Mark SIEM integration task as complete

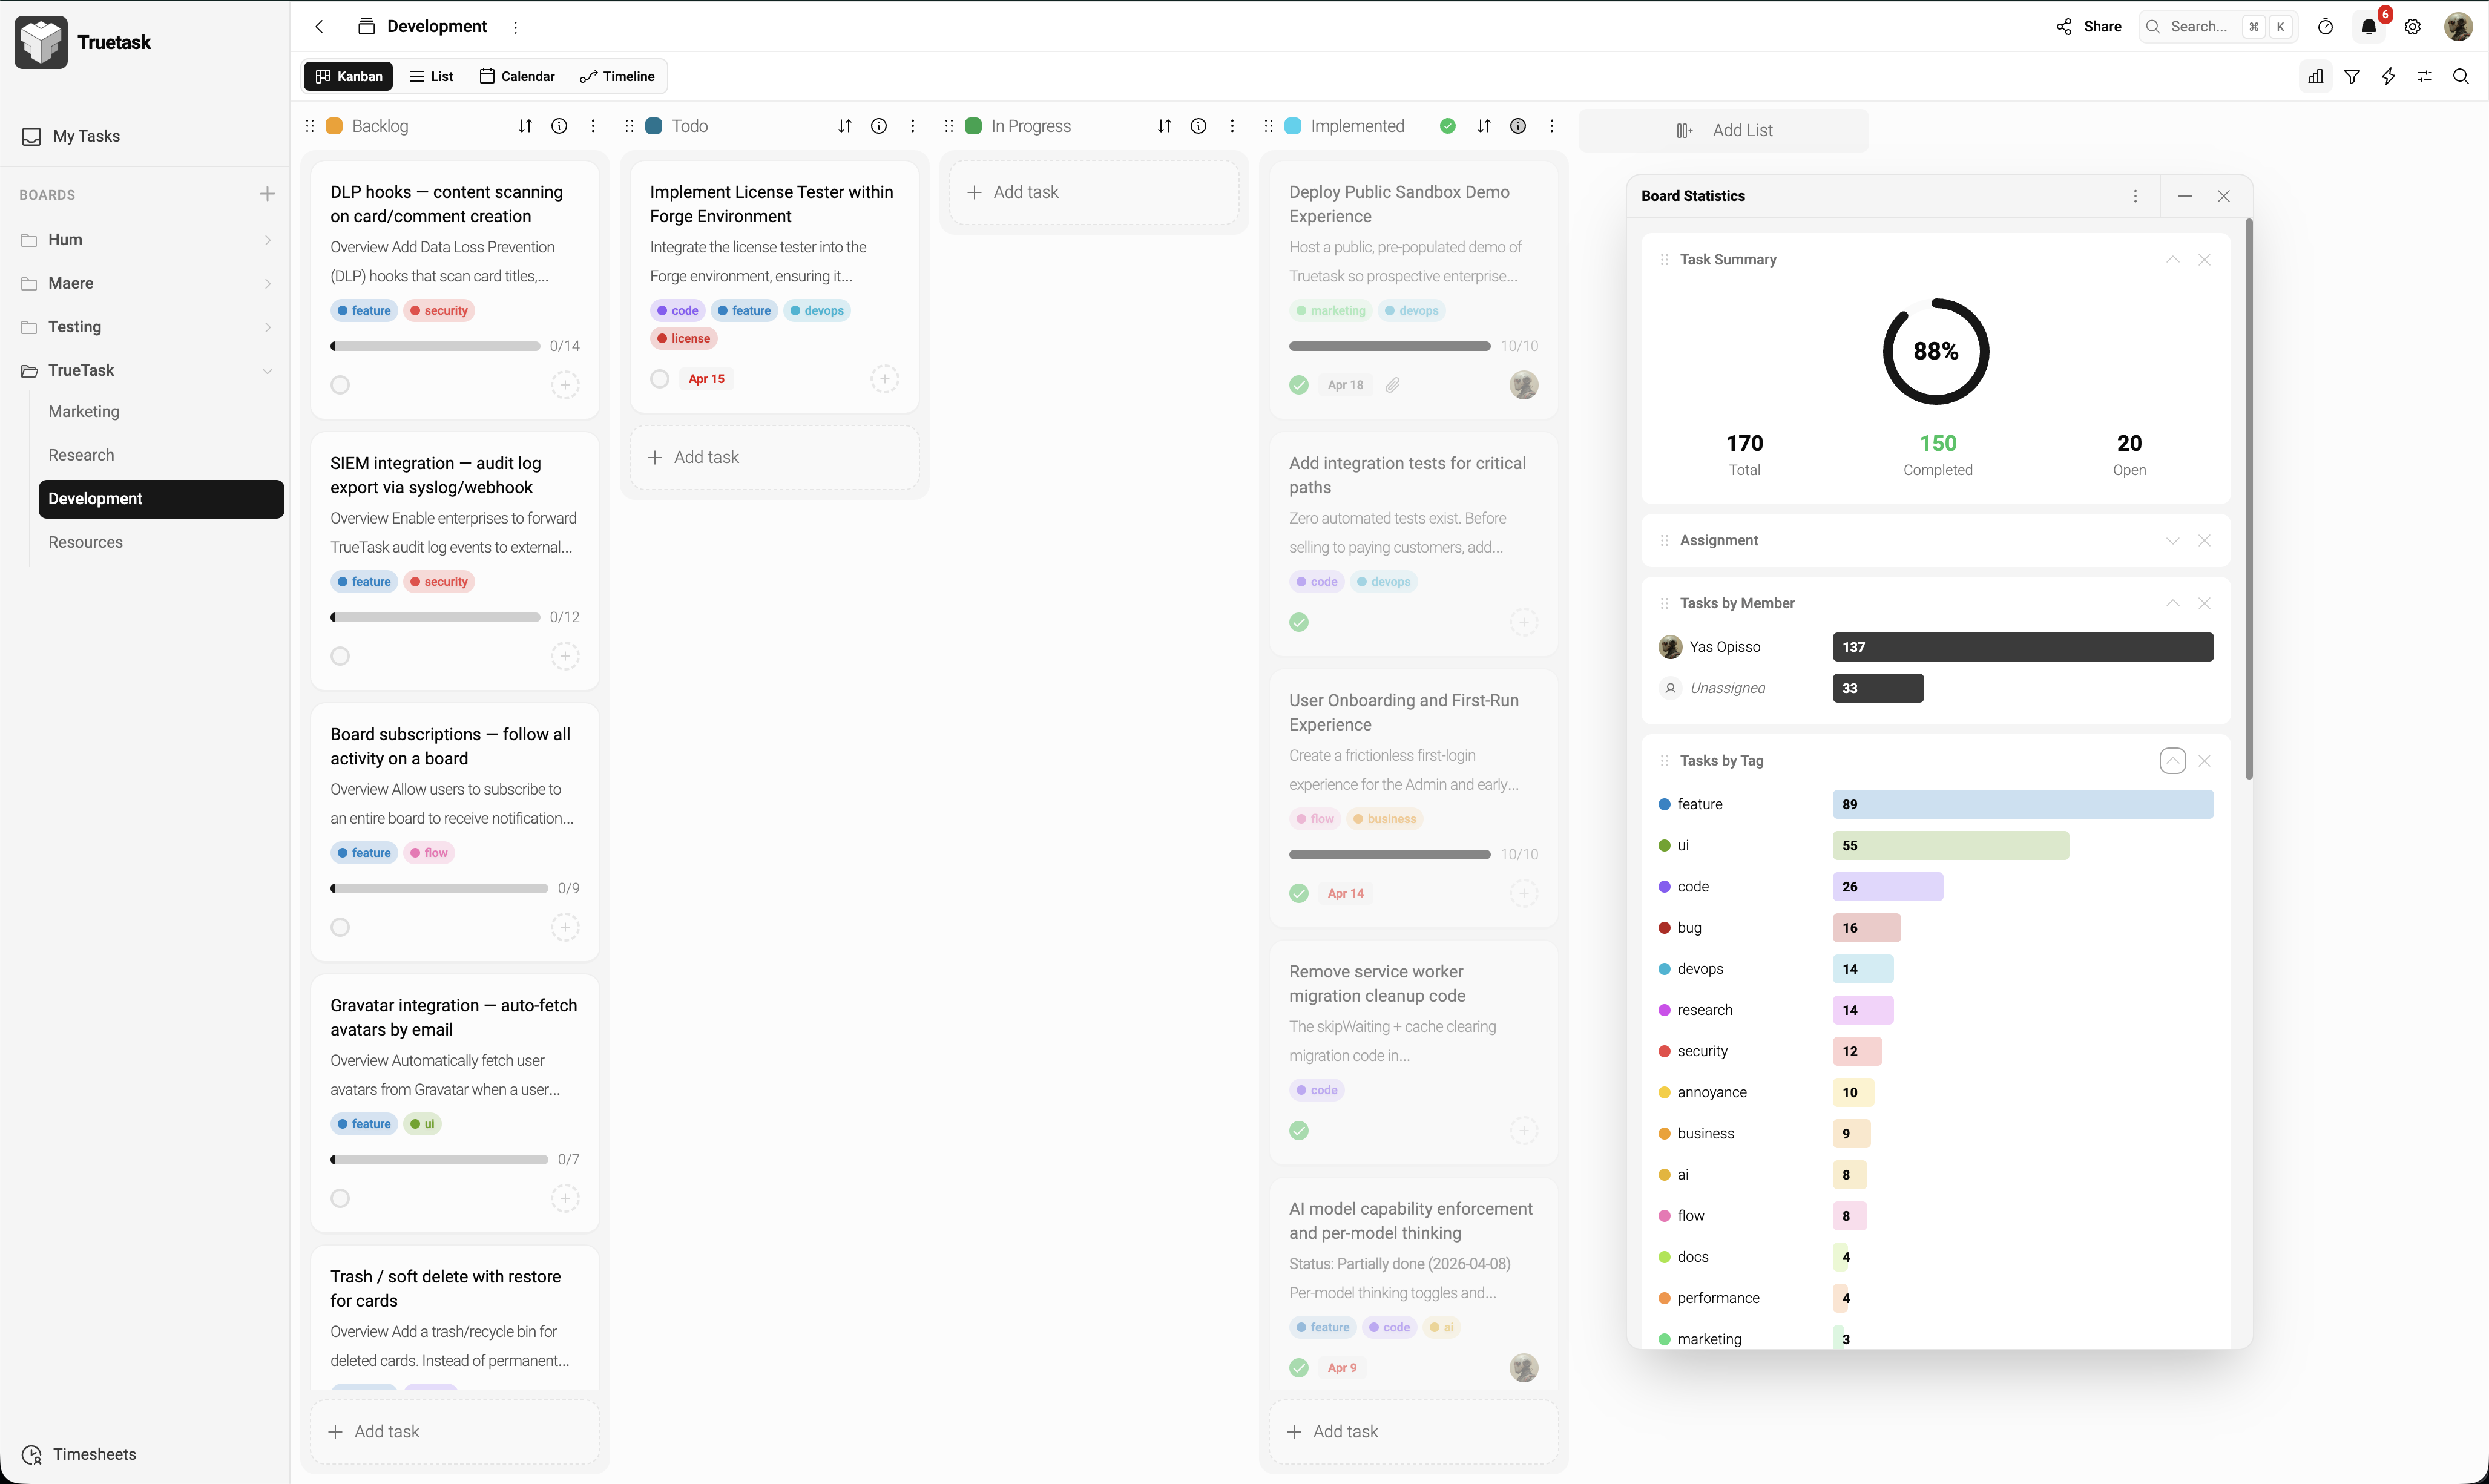[x=340, y=656]
